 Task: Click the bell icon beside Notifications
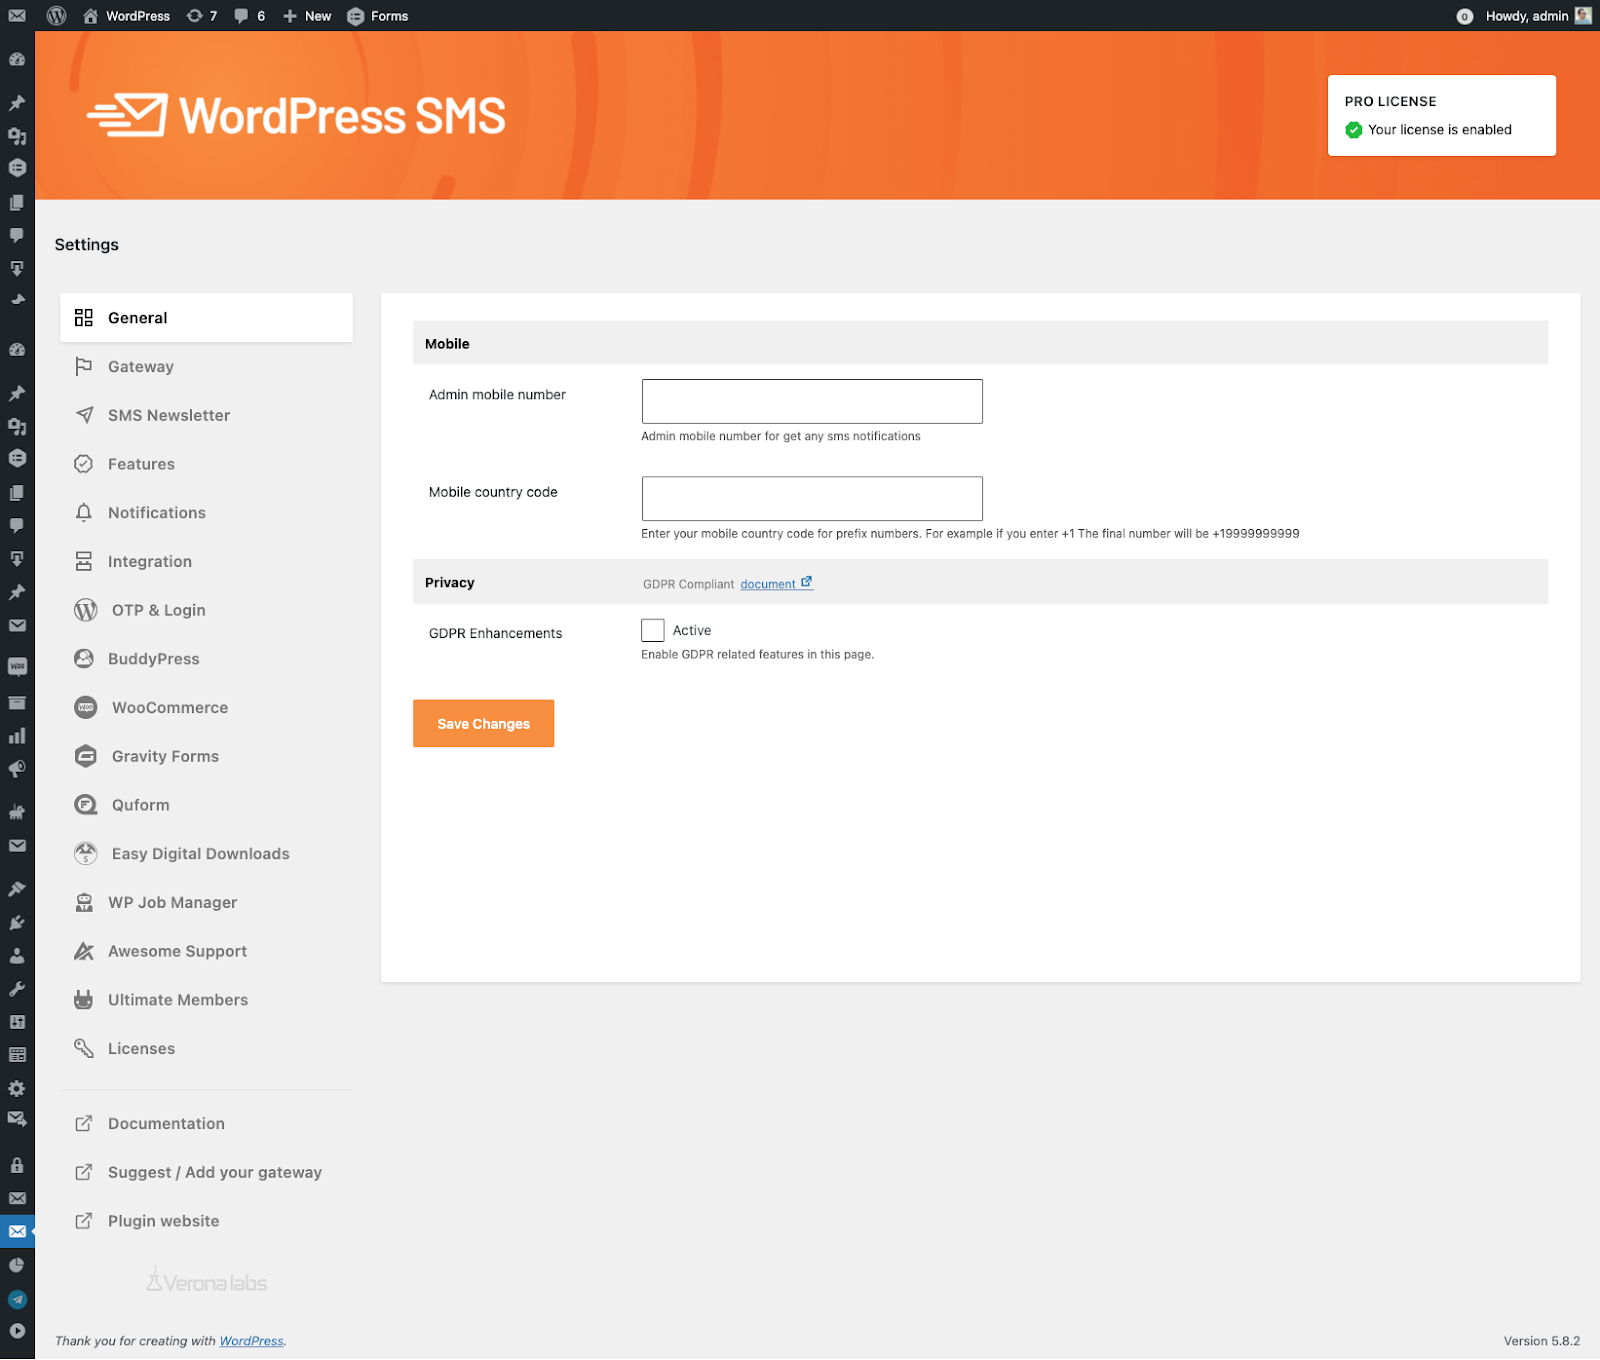coord(84,513)
